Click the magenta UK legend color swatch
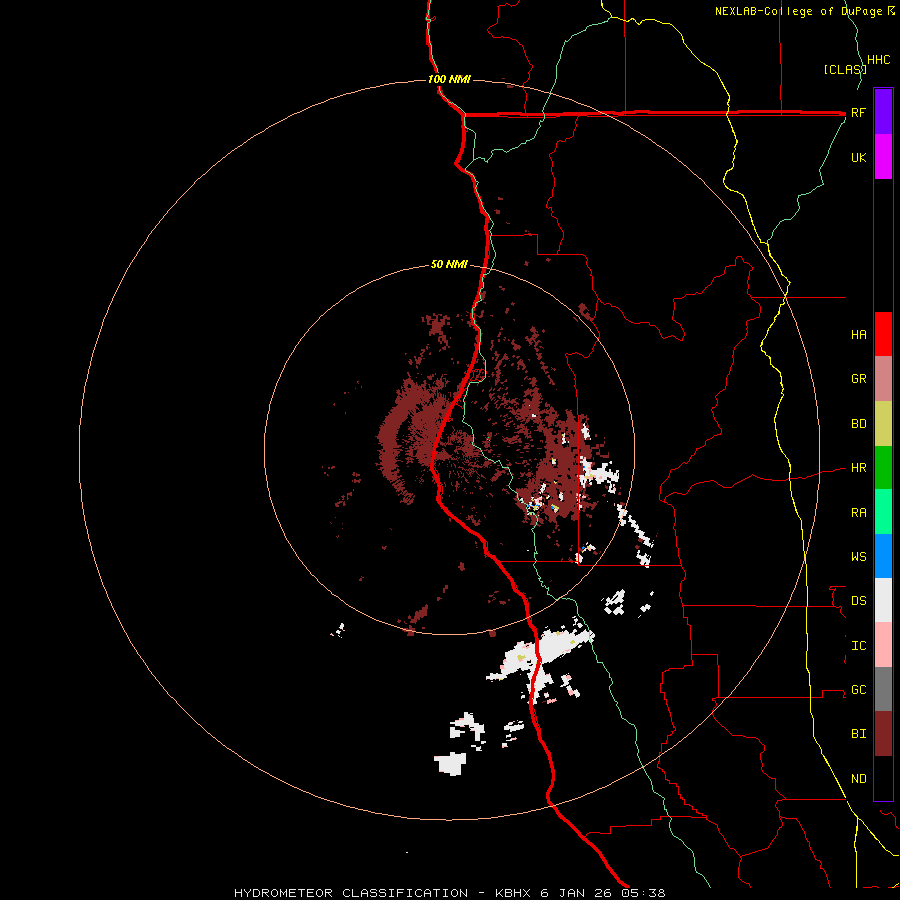900x900 pixels. [883, 157]
